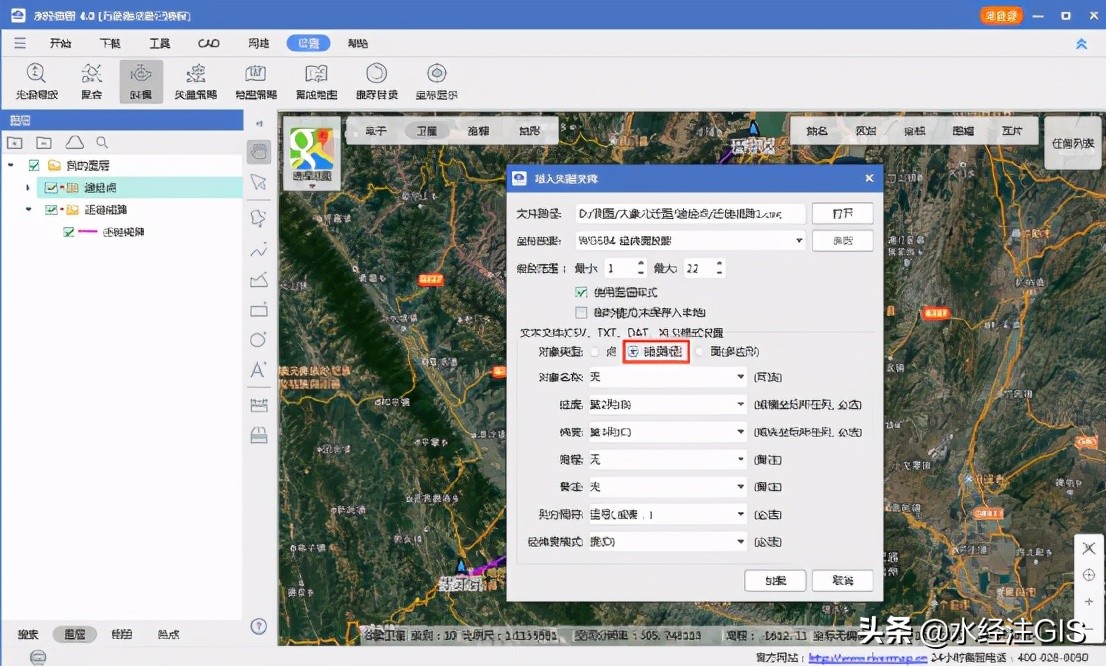Screen dimensions: 1106x666
Task: Click the orange login button
Action: pyautogui.click(x=1001, y=16)
